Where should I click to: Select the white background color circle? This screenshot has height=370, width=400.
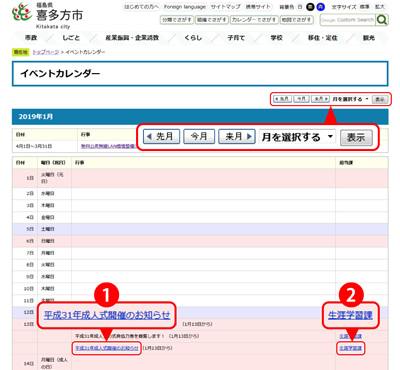300,7
